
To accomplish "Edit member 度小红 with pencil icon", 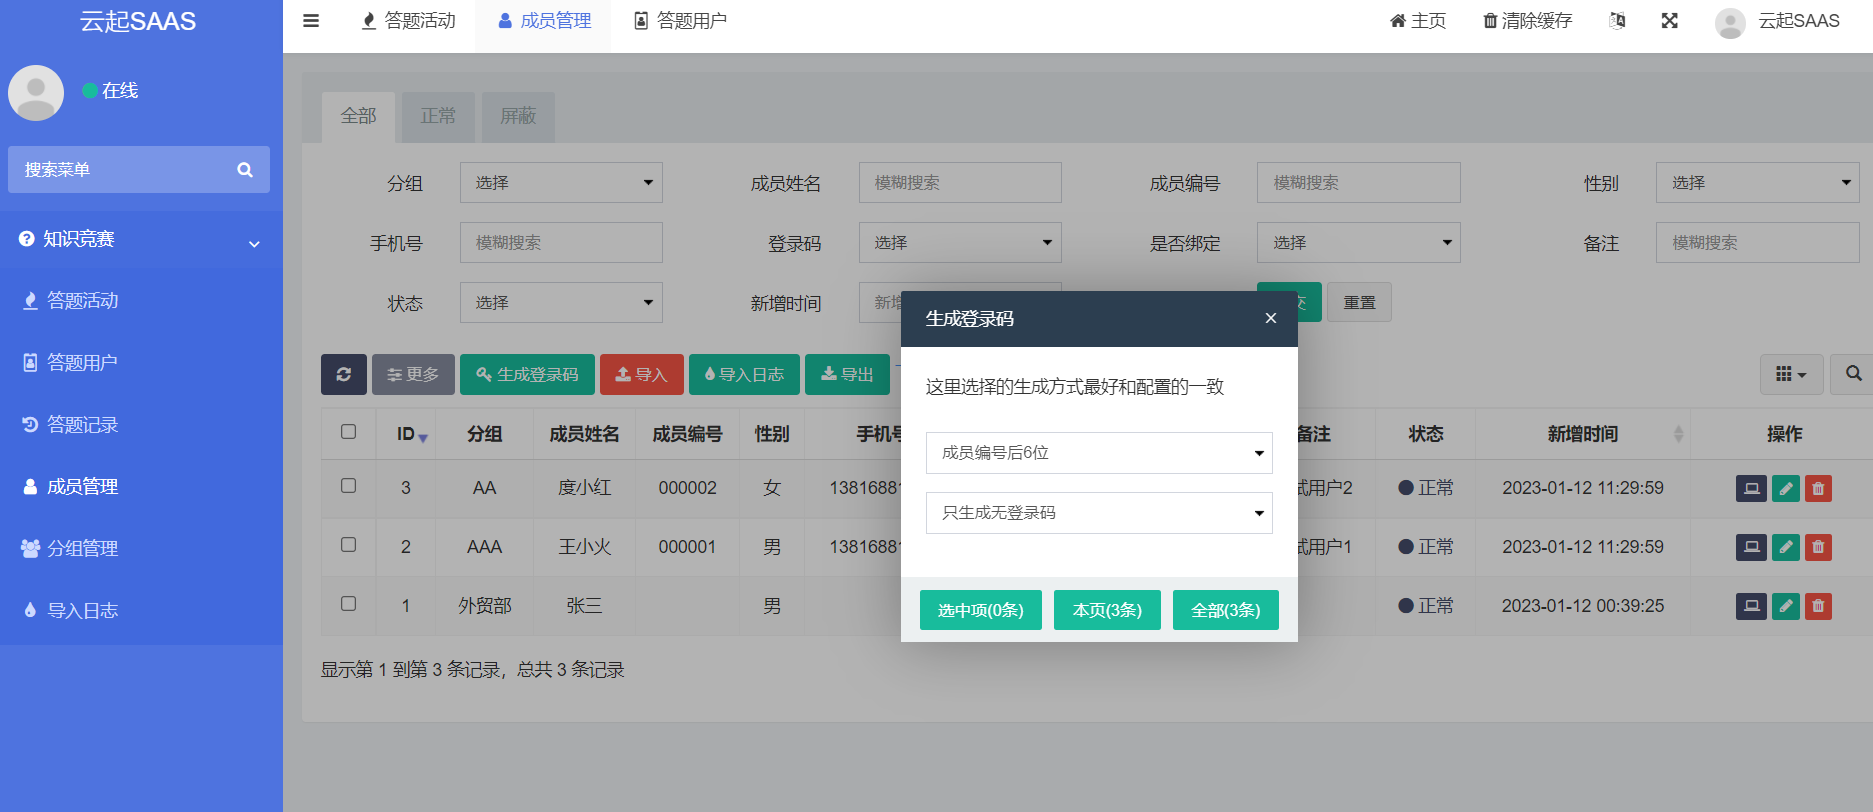I will pyautogui.click(x=1786, y=489).
